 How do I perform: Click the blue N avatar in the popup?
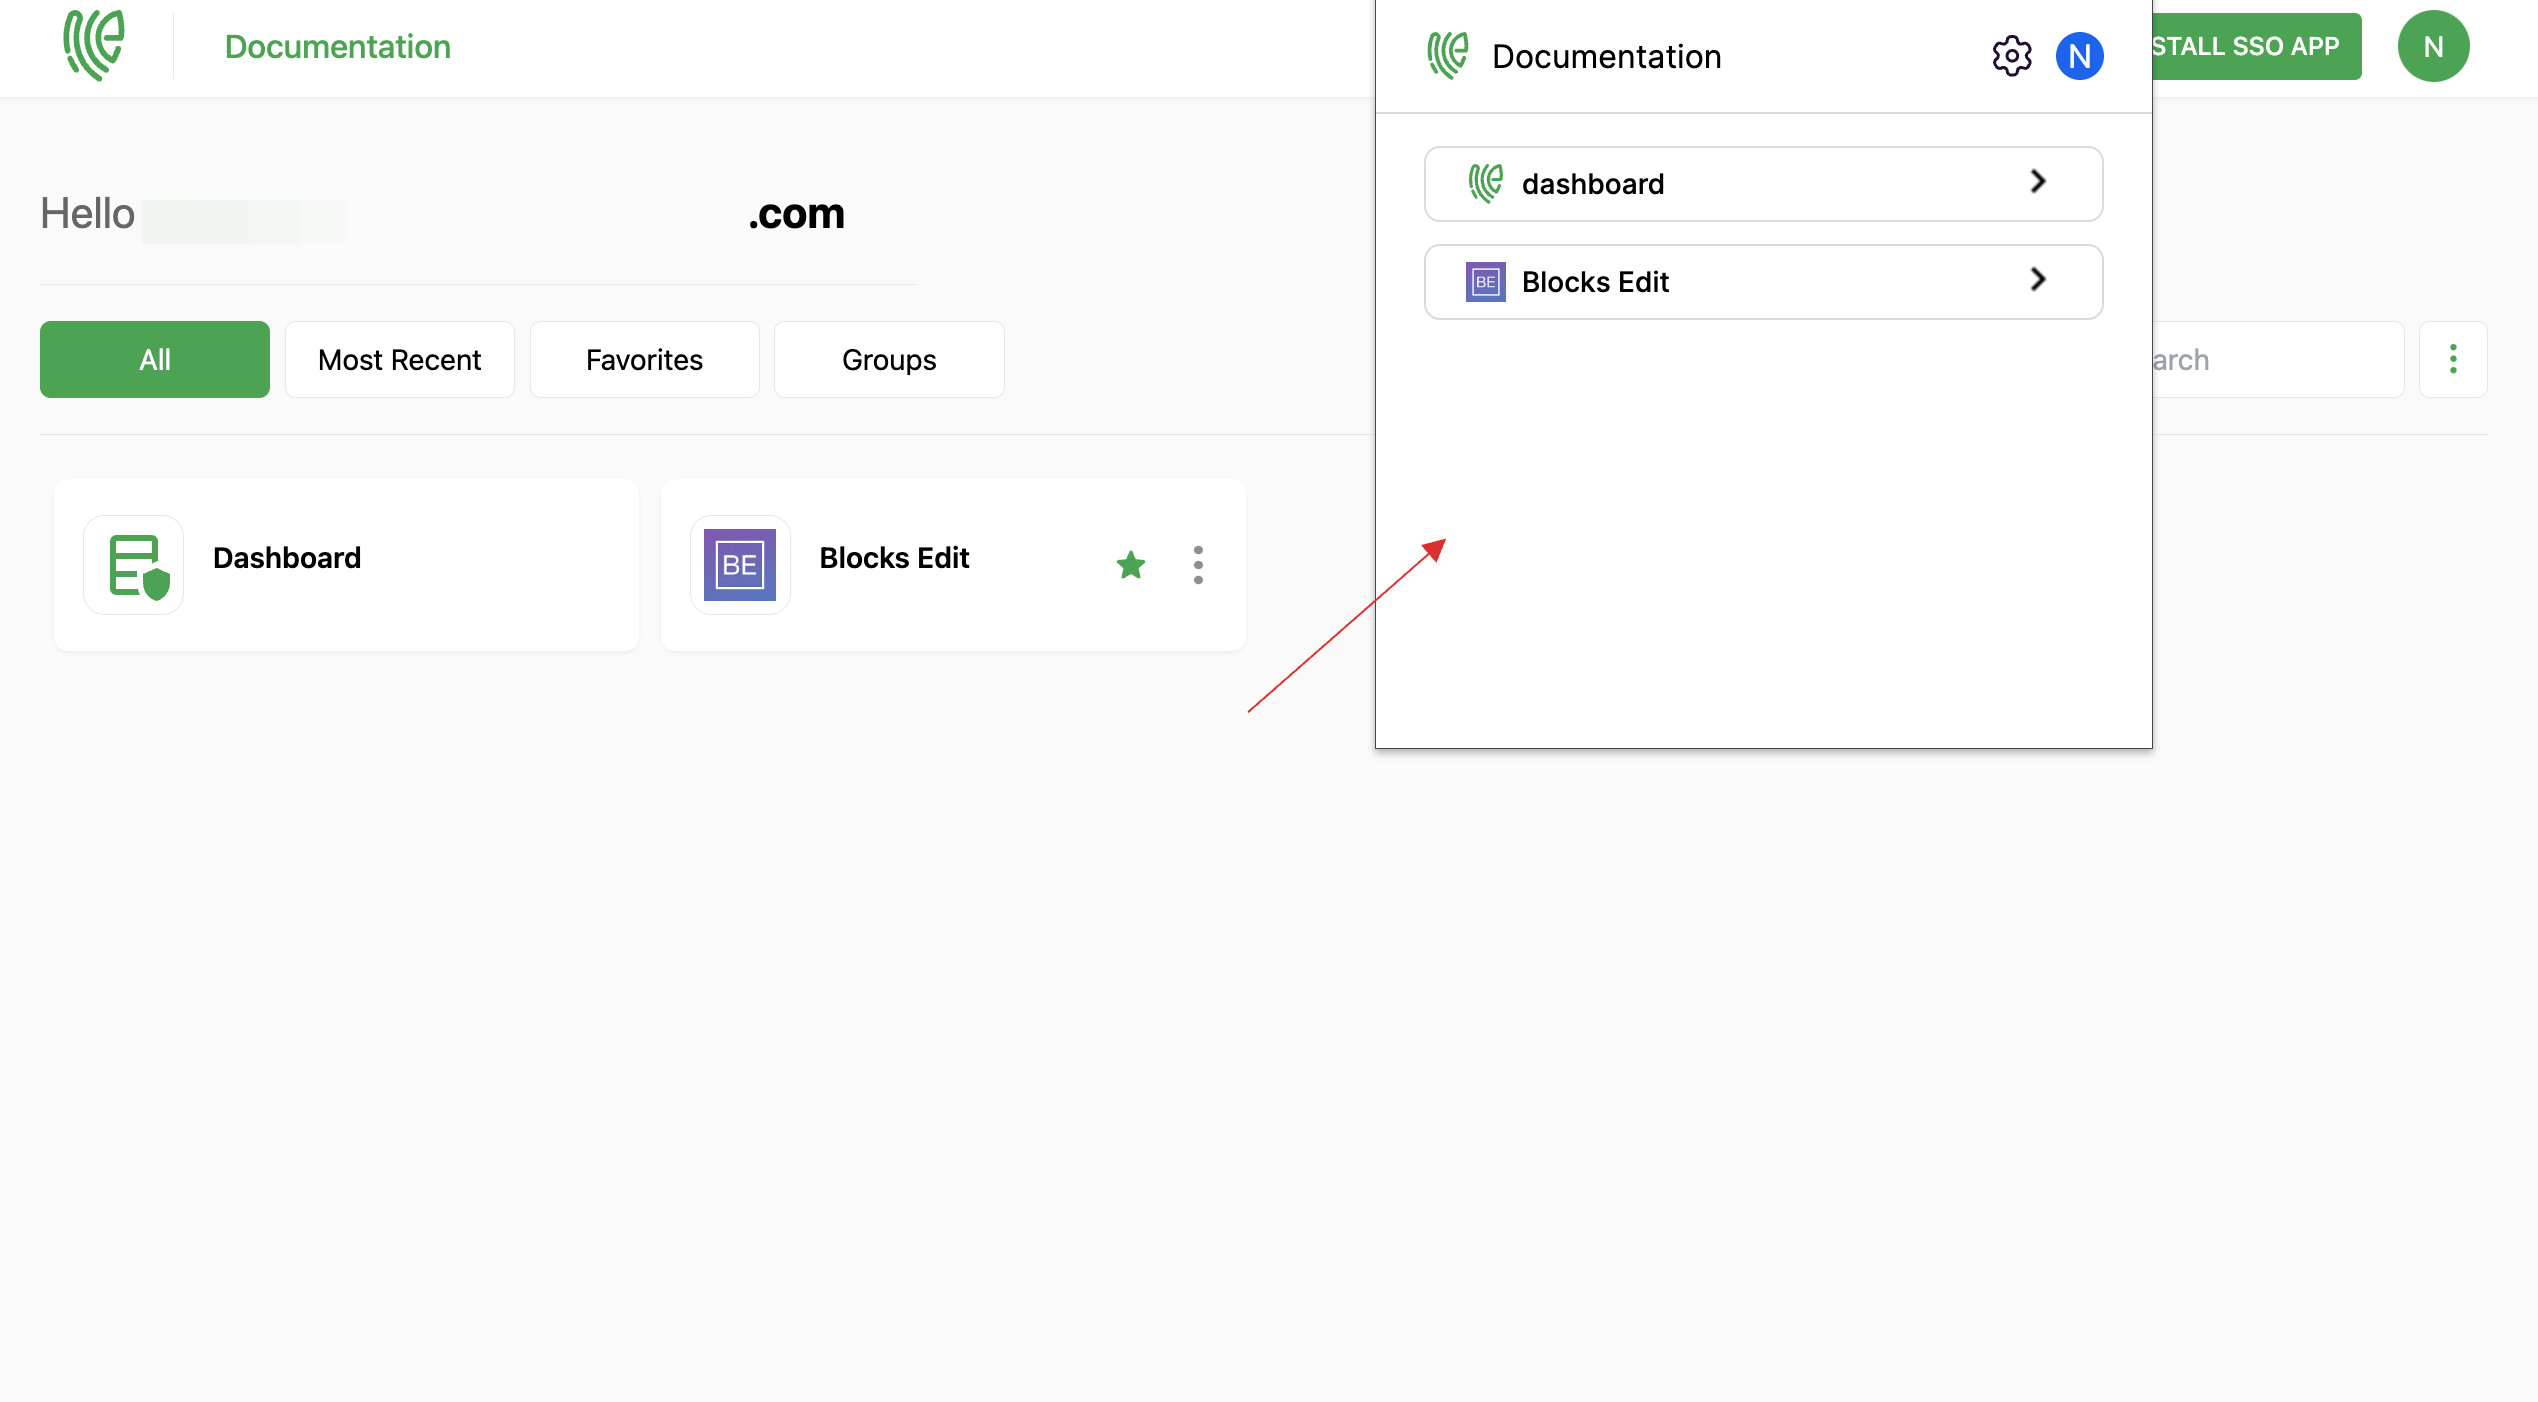tap(2079, 56)
